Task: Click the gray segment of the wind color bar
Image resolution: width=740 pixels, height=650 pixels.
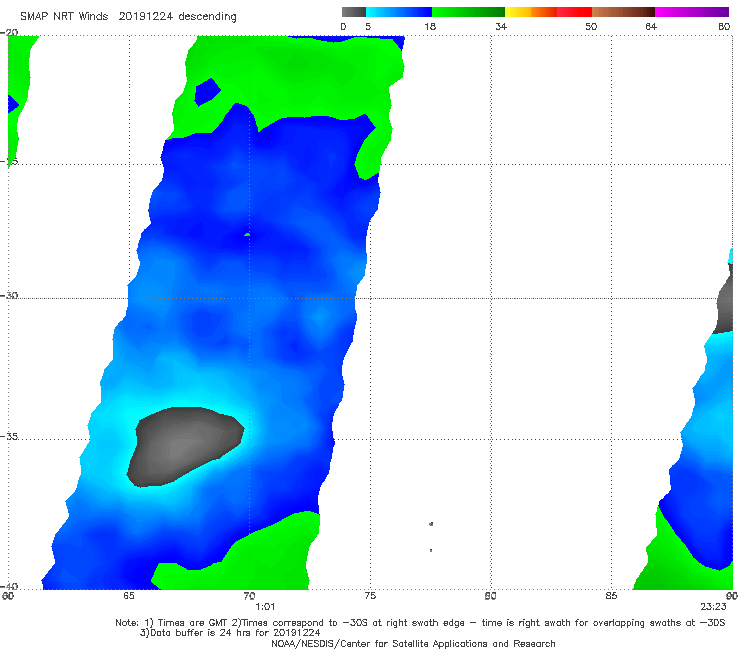Action: click(354, 12)
